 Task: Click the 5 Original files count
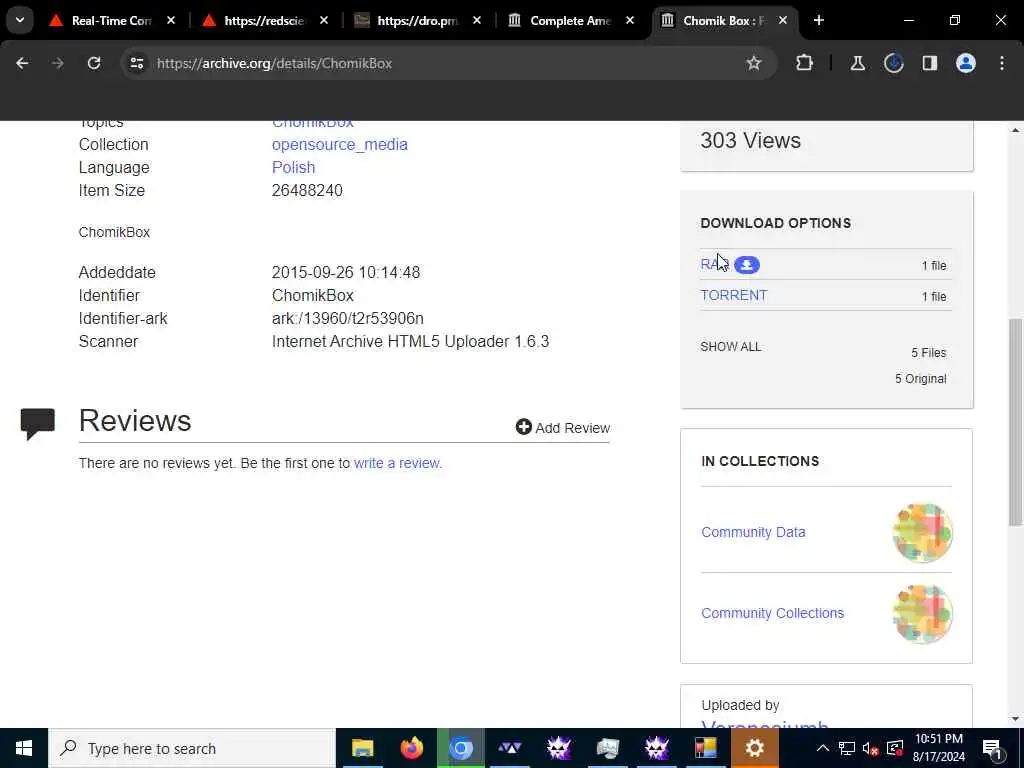point(920,379)
